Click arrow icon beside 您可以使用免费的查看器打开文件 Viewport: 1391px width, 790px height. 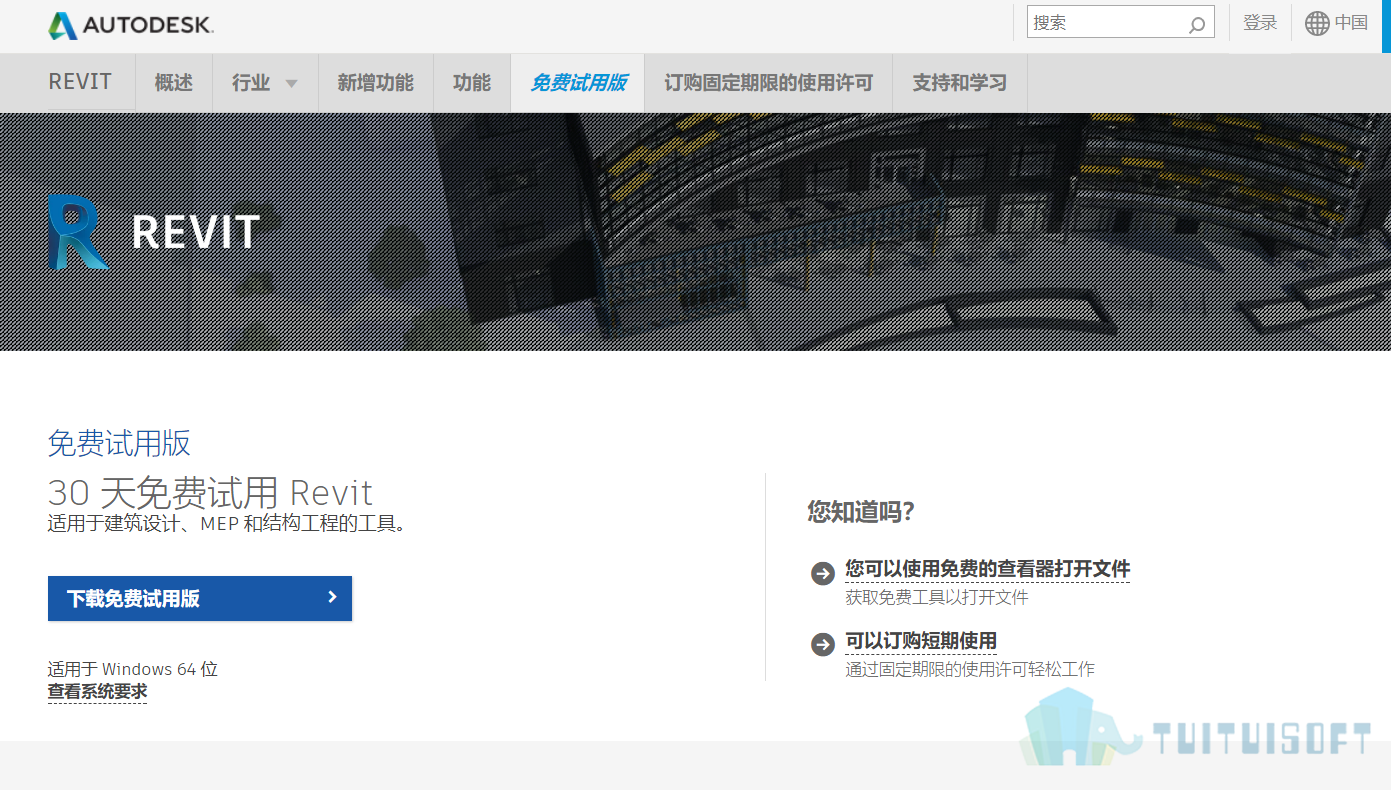pos(823,573)
